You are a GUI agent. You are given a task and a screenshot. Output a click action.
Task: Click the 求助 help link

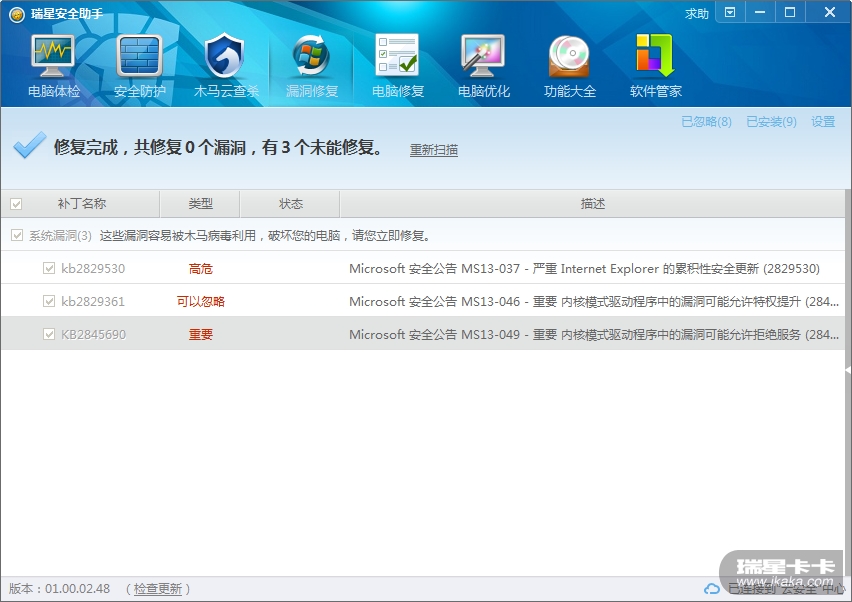[697, 14]
